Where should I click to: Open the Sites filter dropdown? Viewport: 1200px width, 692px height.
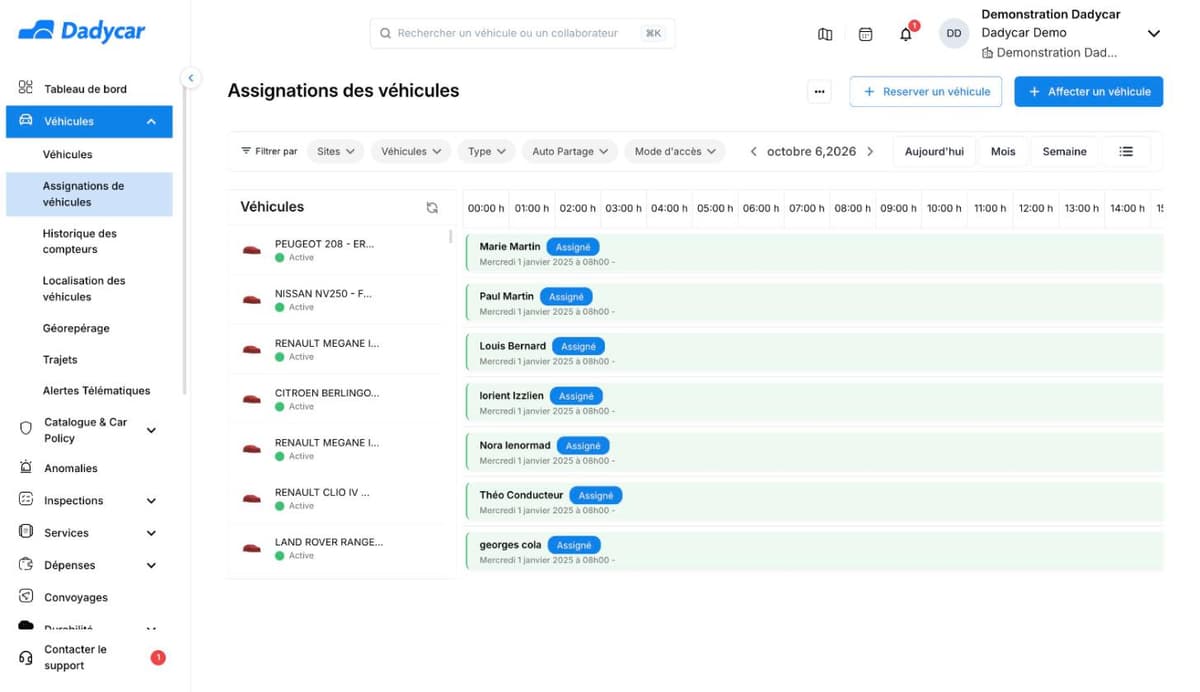pyautogui.click(x=336, y=152)
